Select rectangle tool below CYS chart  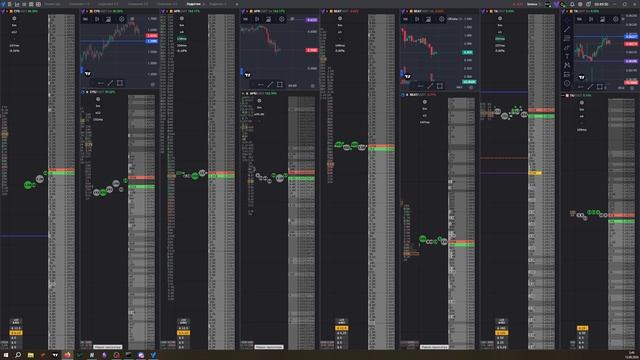click(120, 83)
